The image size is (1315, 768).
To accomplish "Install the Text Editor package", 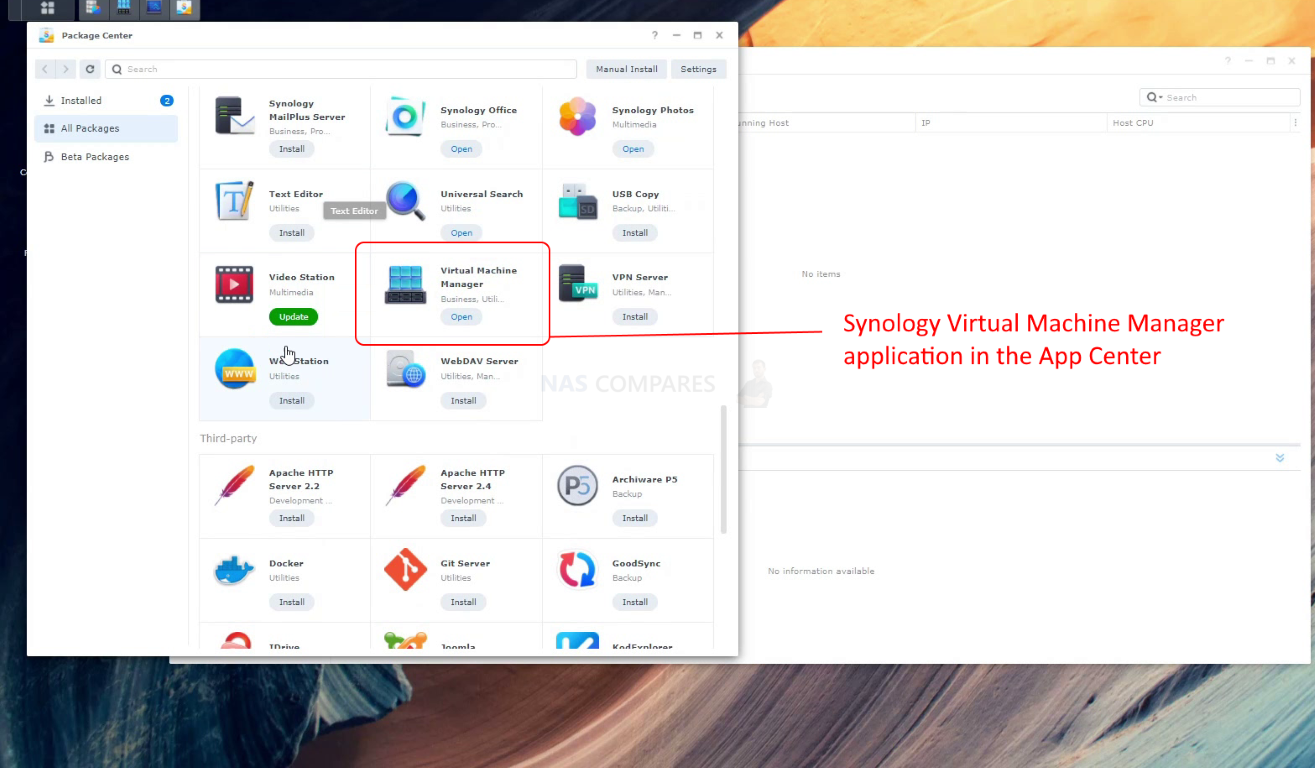I will click(x=292, y=232).
